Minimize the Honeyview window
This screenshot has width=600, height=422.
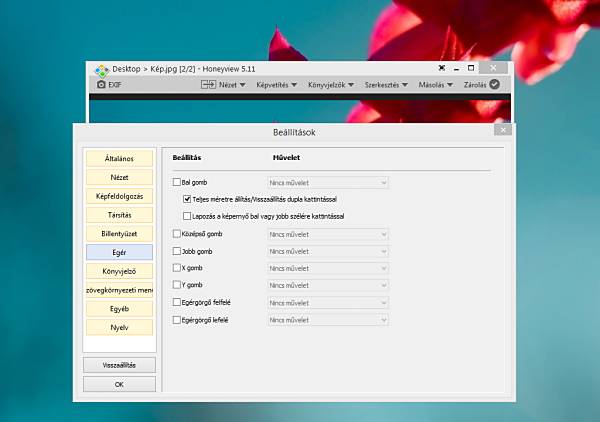coord(456,69)
